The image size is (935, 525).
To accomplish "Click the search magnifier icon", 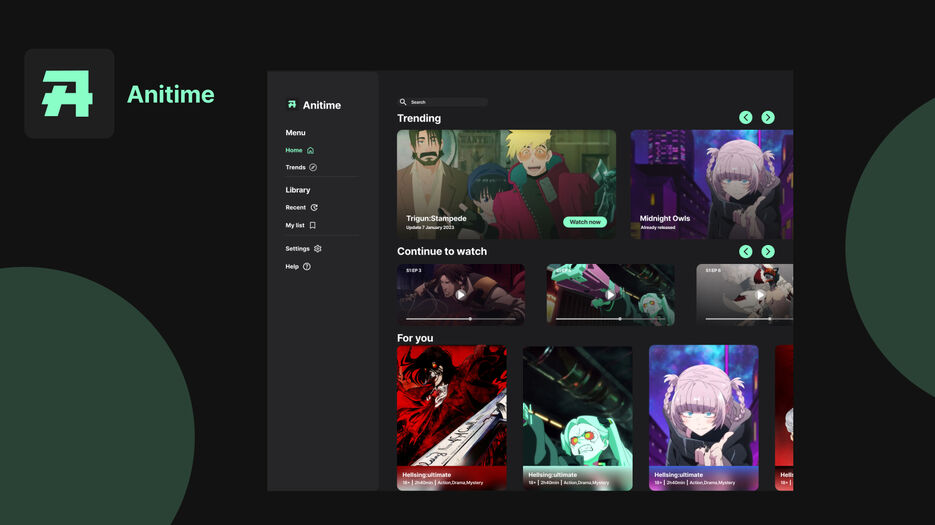I will 403,102.
